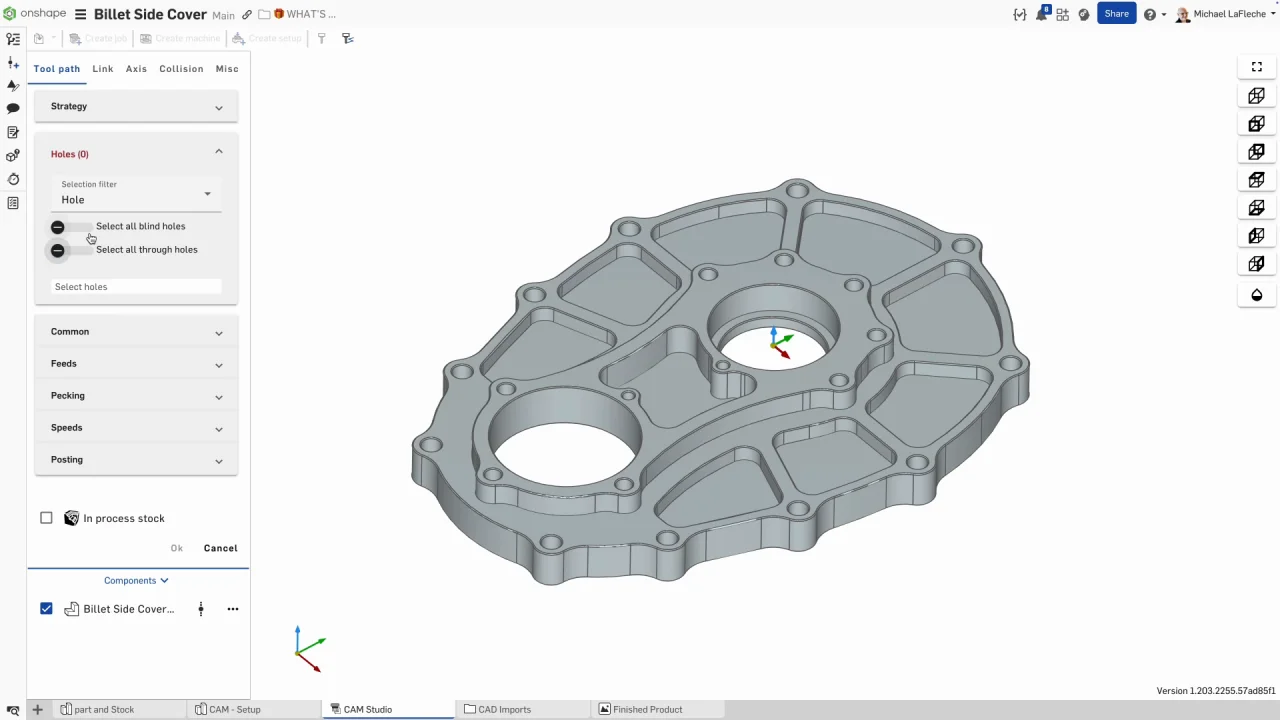Open Billet Side Cover three-dot menu
Viewport: 1280px width, 720px height.
coord(233,609)
